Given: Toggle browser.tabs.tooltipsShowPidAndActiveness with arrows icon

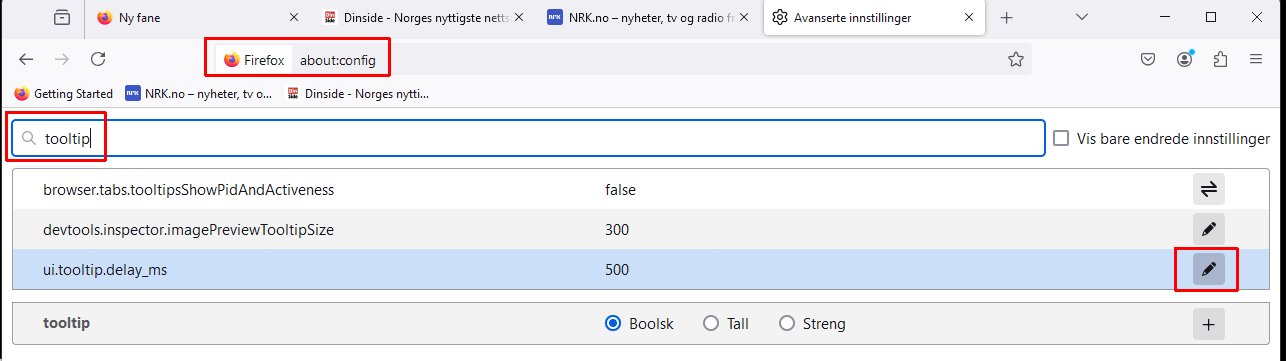Looking at the screenshot, I should tap(1208, 189).
